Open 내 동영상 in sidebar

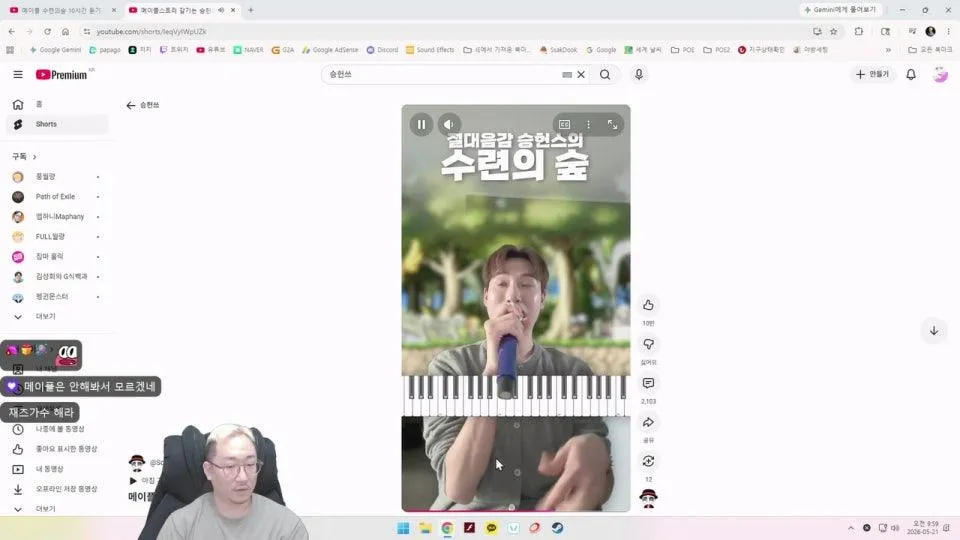pos(57,469)
